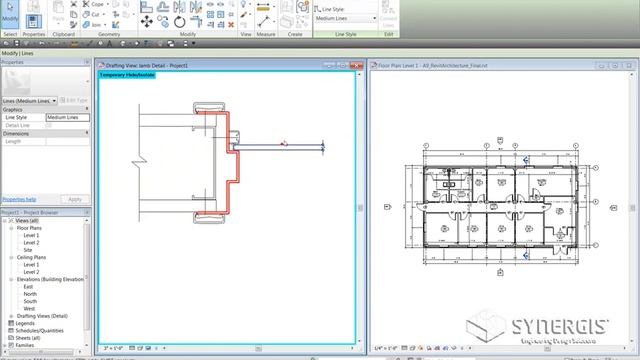
Task: Click the Hide in View lightbulb icon
Action: (244, 4)
